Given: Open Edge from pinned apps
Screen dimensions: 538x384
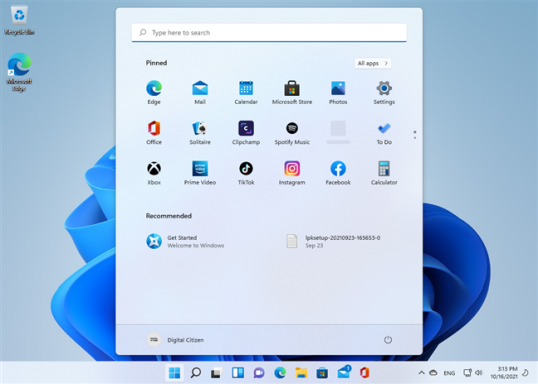Looking at the screenshot, I should pos(154,92).
